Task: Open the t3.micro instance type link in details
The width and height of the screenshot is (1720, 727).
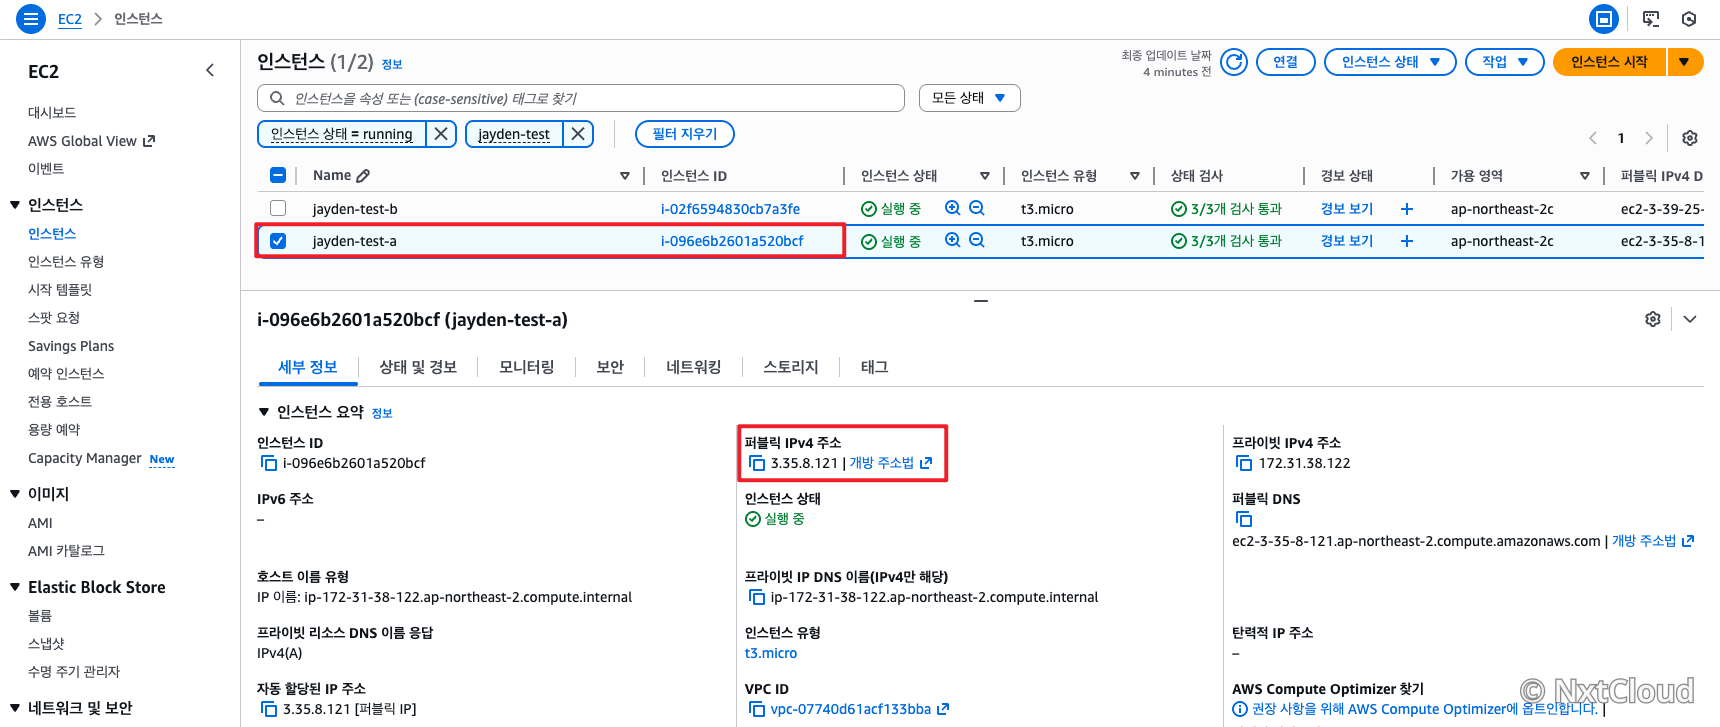Action: 771,653
